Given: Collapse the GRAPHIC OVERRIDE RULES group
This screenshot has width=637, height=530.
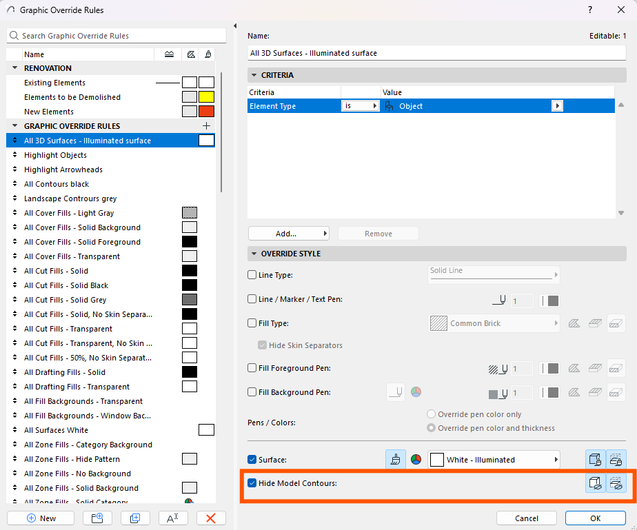Looking at the screenshot, I should coord(15,126).
